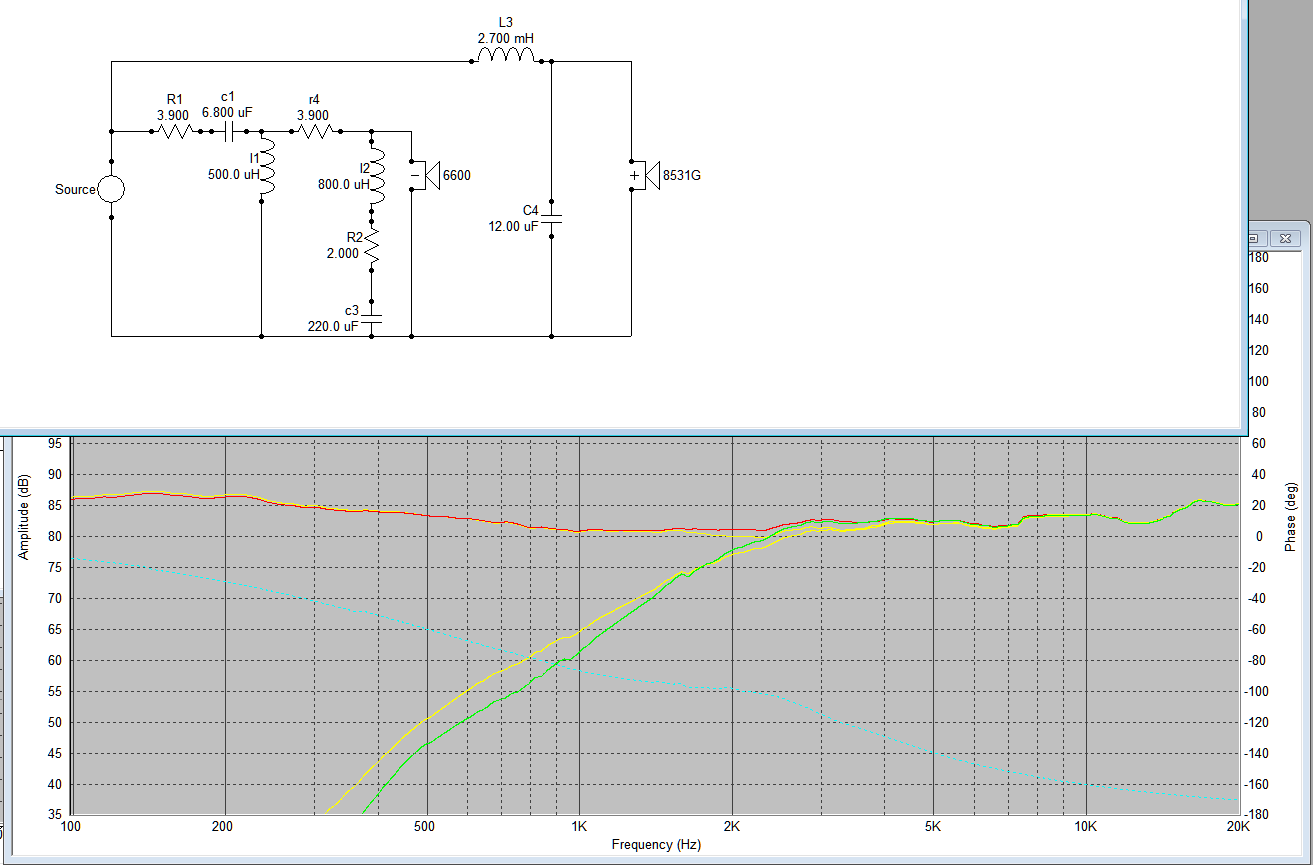Click the 'Frequency (Hz)' axis title
Viewport: 1313px width, 865px height.
pos(656,844)
